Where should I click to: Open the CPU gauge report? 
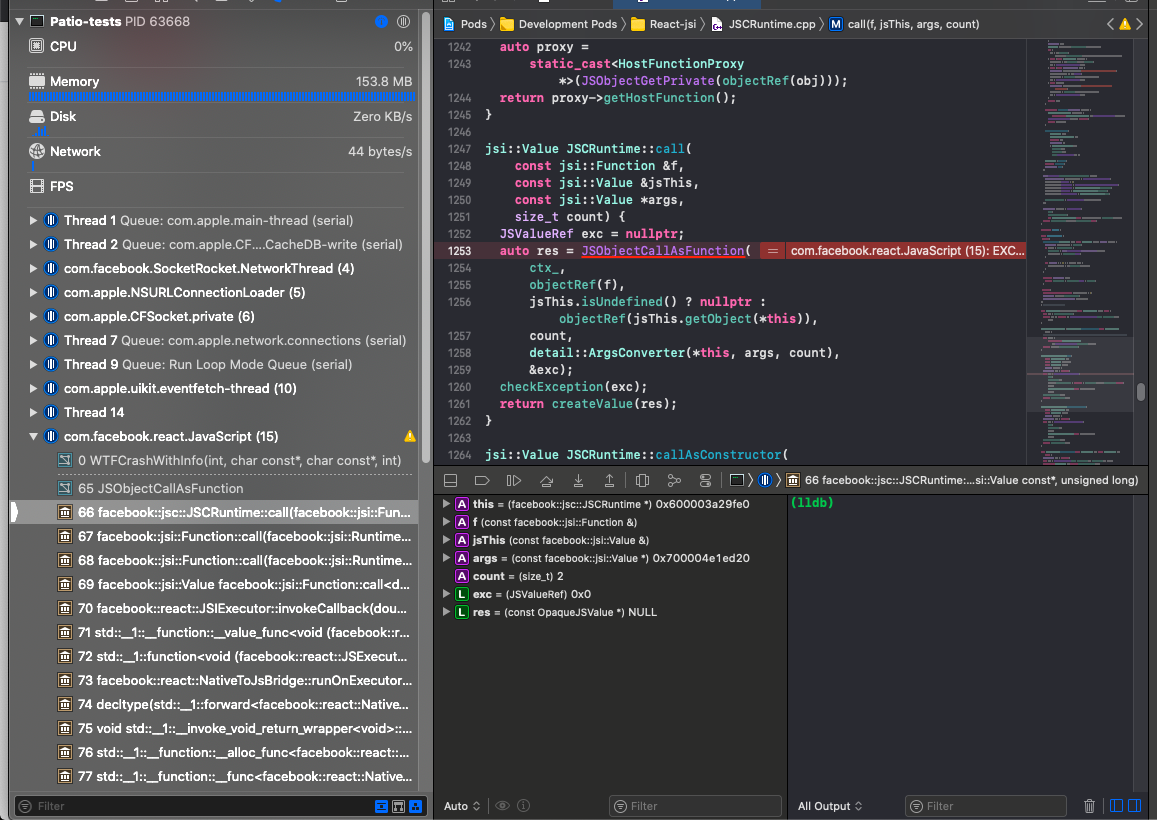pos(220,46)
